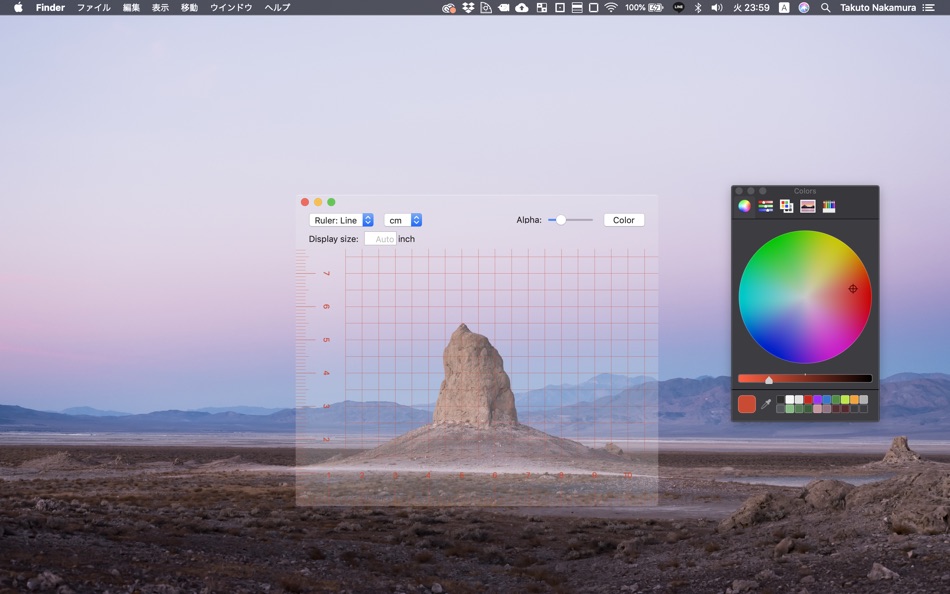Click the Alpha slider knob
Image resolution: width=950 pixels, height=594 pixels.
coord(561,220)
